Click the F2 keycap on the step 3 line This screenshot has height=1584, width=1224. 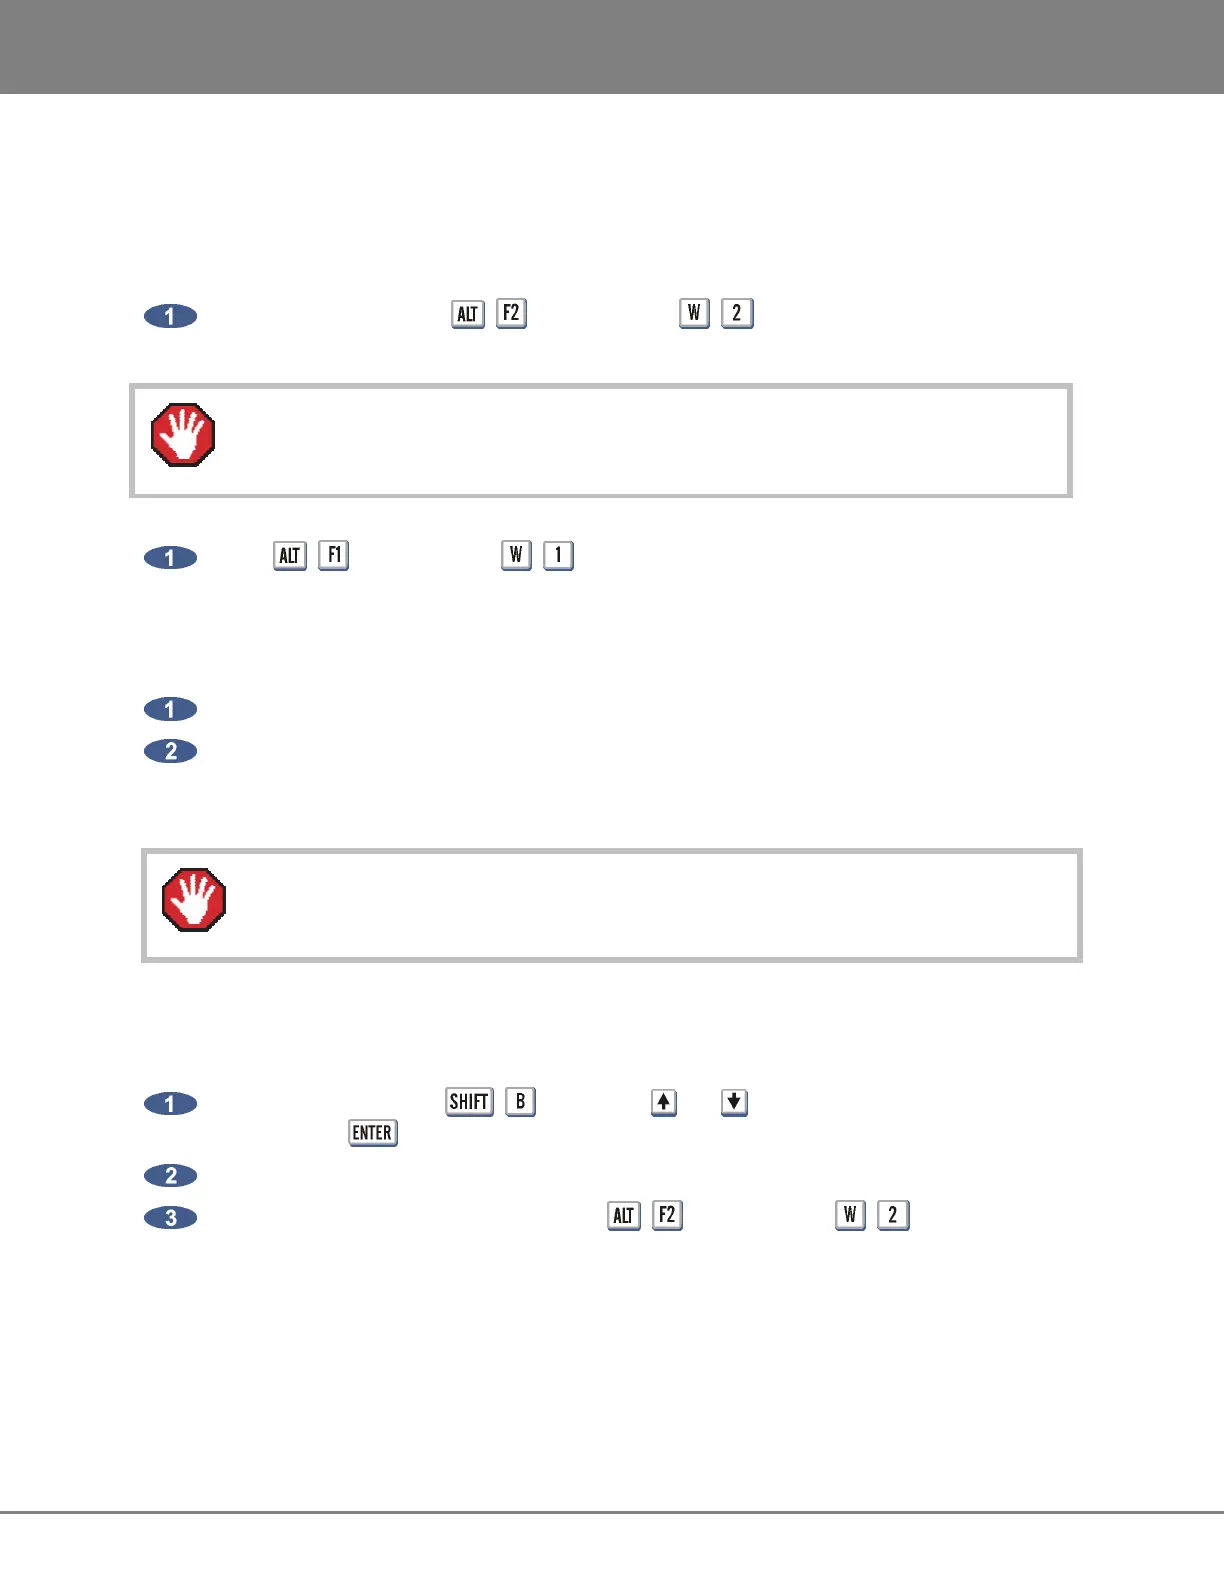(x=667, y=1215)
